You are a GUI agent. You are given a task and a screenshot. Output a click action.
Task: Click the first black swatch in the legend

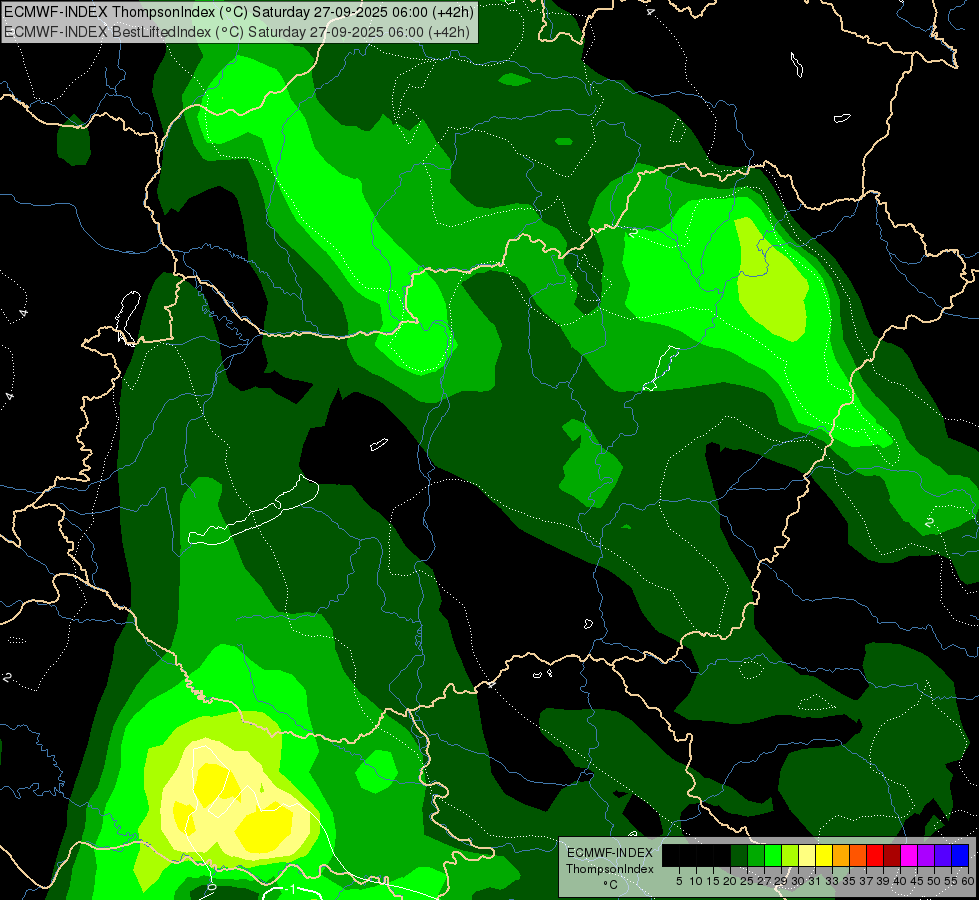pyautogui.click(x=670, y=855)
